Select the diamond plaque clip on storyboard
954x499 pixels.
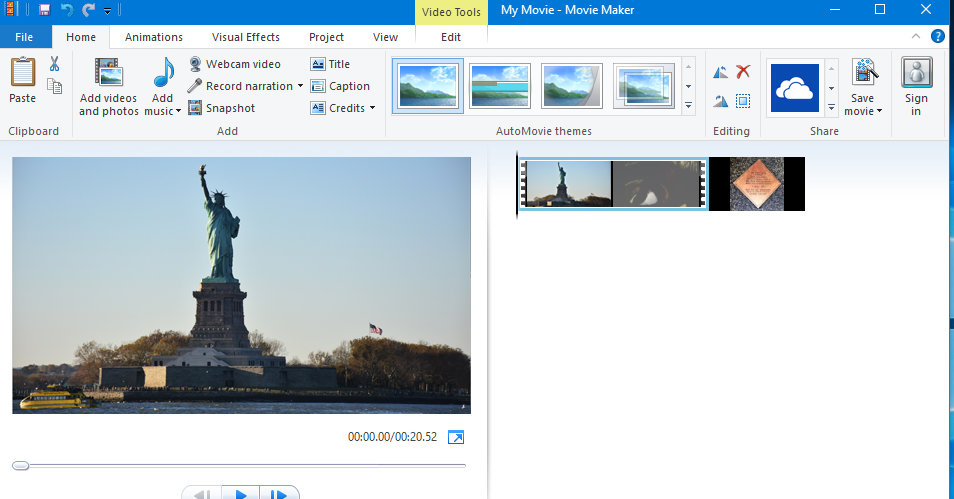click(757, 184)
